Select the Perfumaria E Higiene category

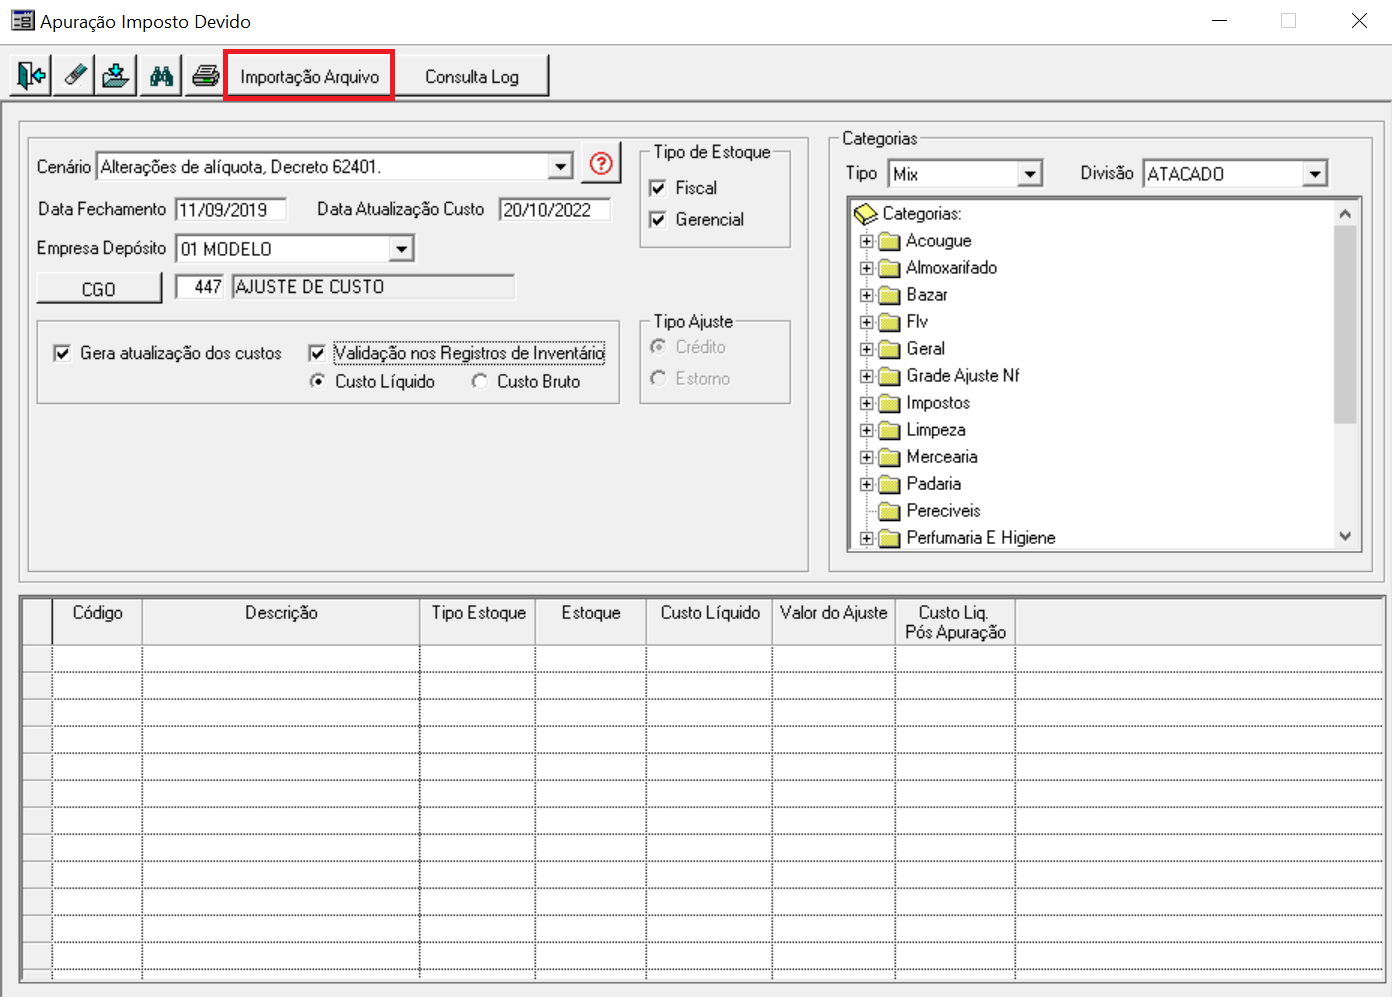981,538
